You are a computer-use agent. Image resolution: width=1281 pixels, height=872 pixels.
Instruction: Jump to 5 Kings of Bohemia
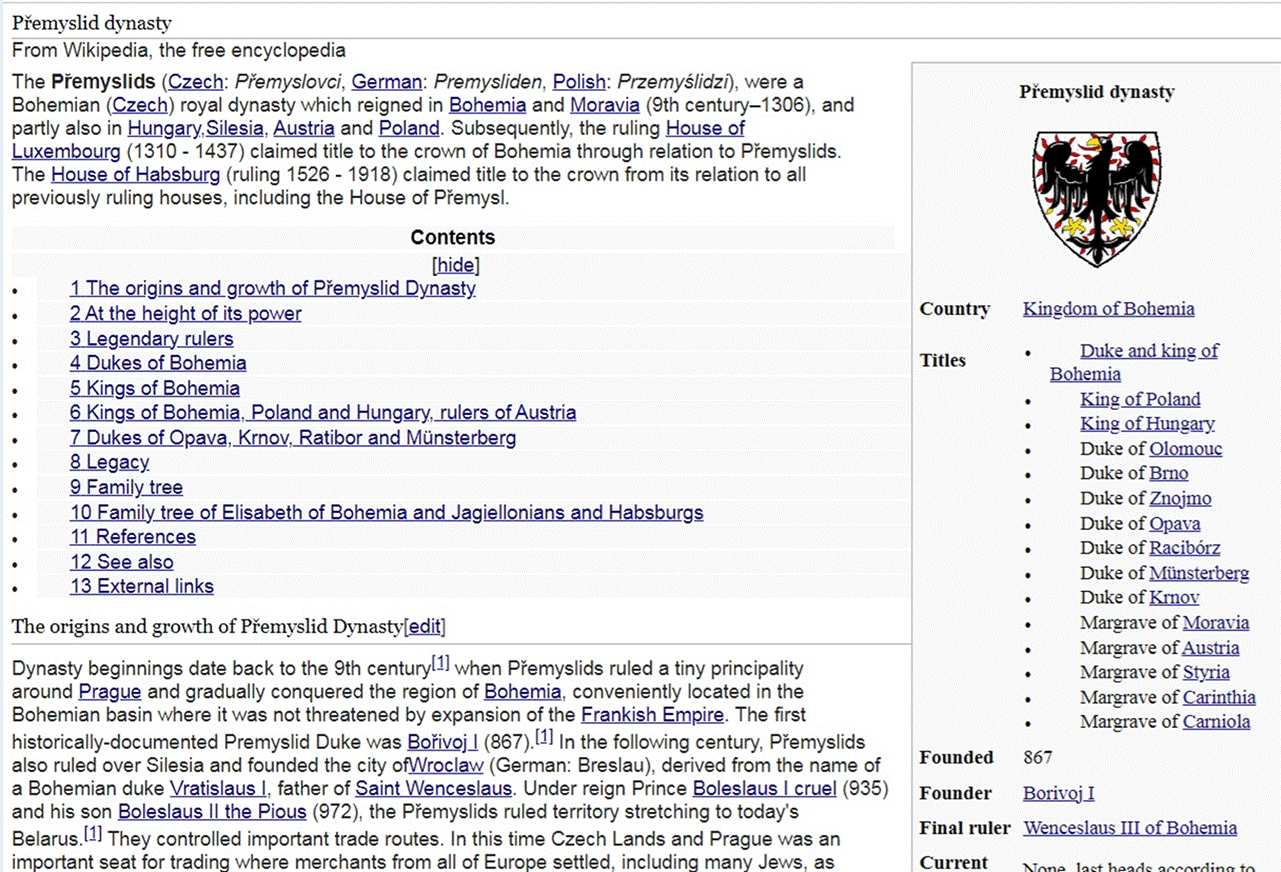point(155,388)
